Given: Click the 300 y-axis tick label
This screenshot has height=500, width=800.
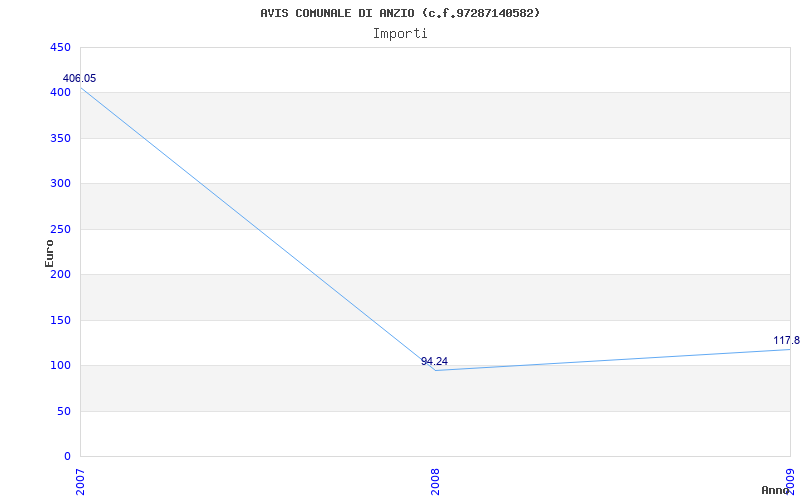Looking at the screenshot, I should pos(60,184).
